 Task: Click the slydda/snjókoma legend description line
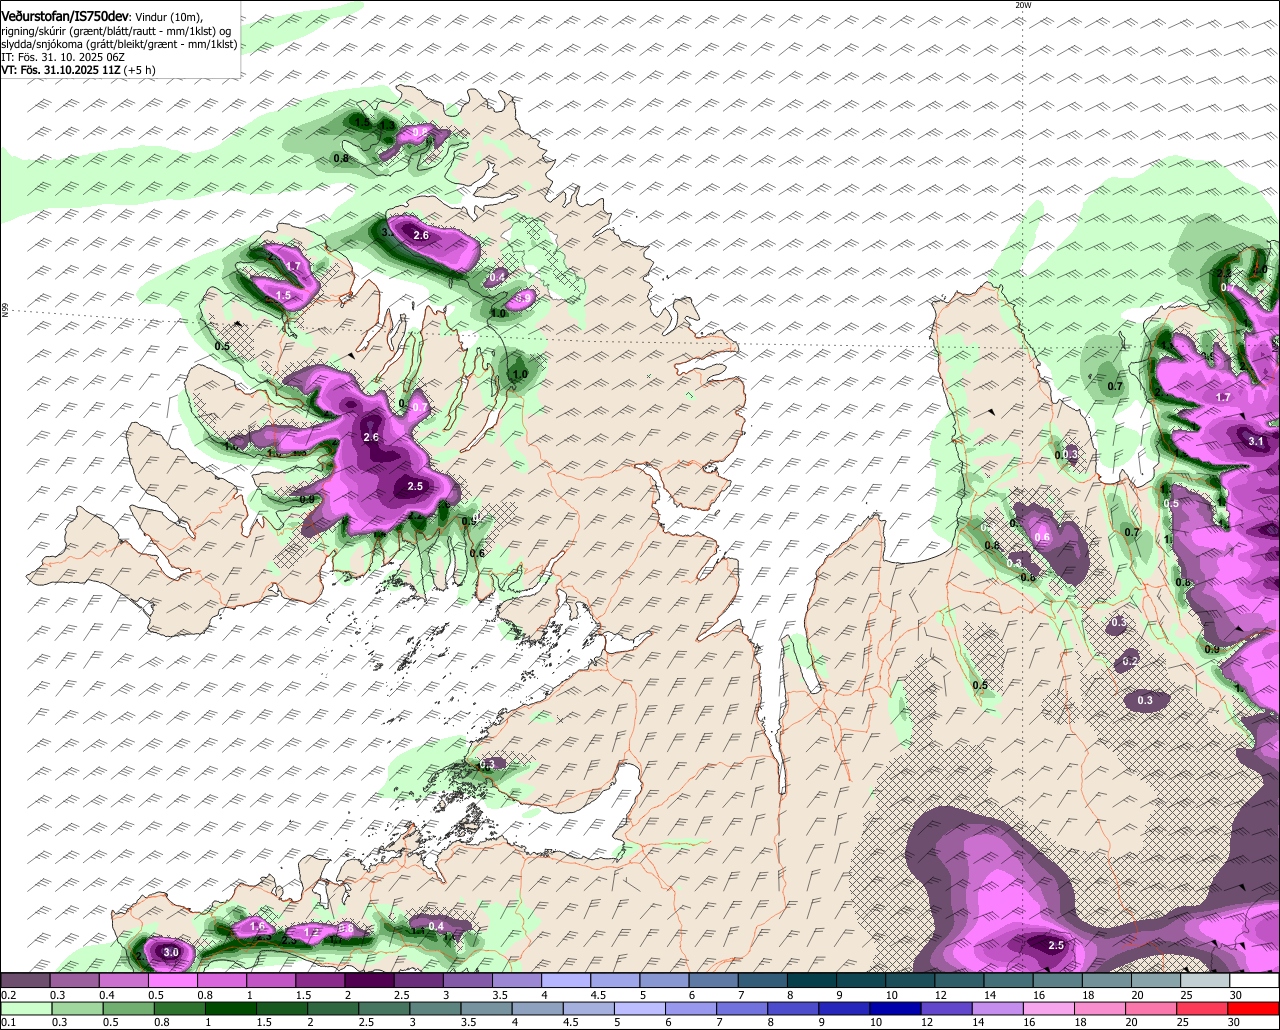pos(118,44)
